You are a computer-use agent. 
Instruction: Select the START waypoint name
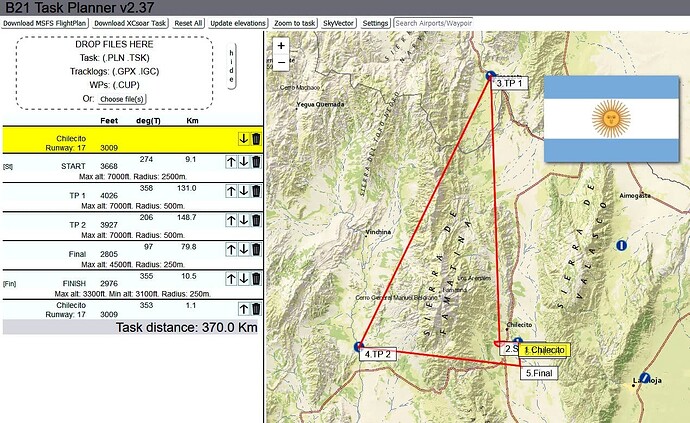[x=73, y=166]
